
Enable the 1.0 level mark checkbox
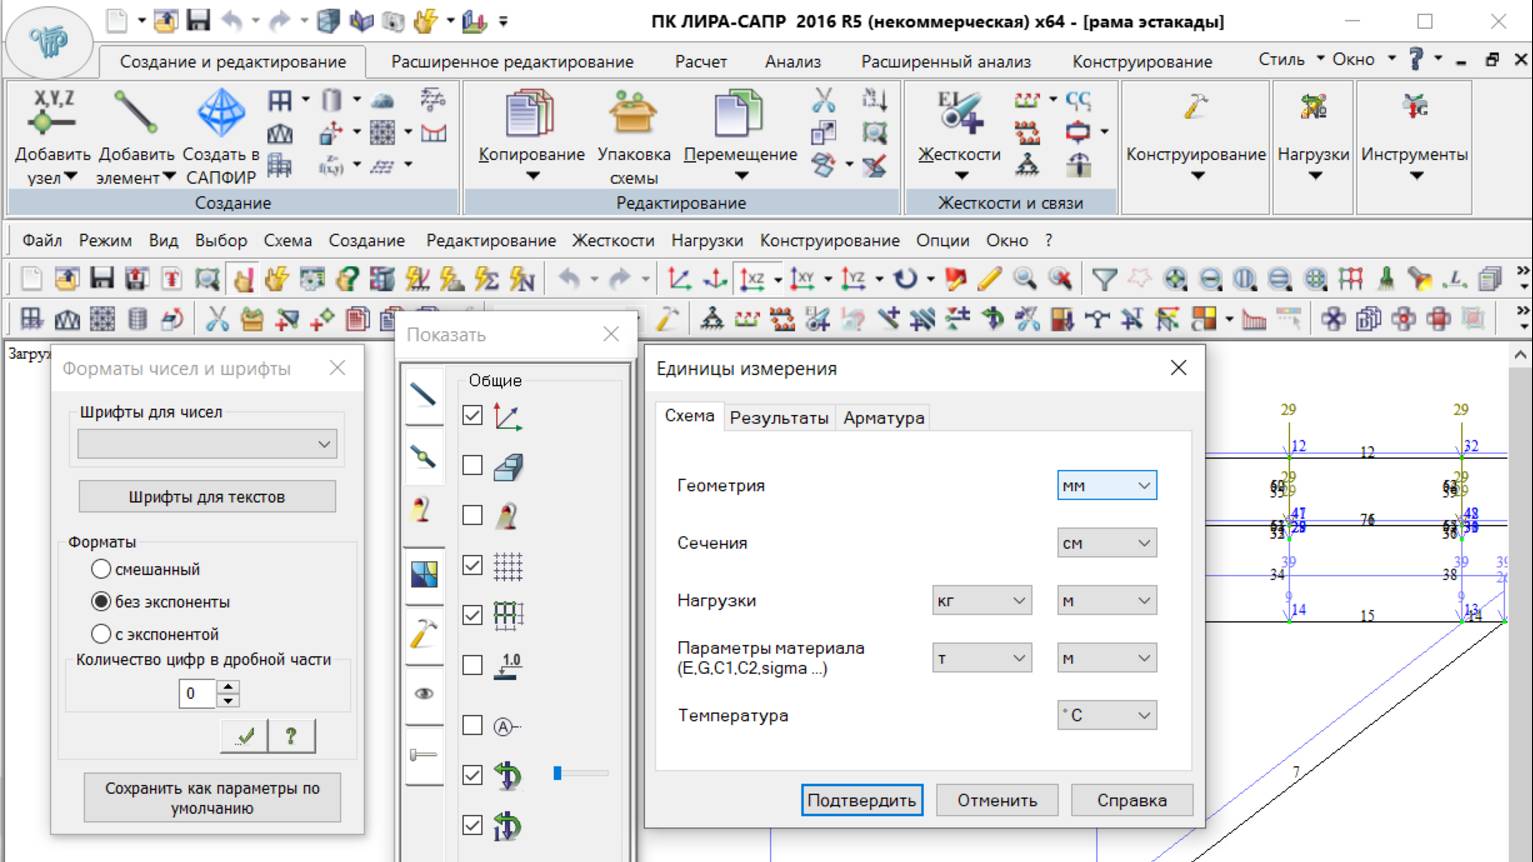click(x=473, y=665)
